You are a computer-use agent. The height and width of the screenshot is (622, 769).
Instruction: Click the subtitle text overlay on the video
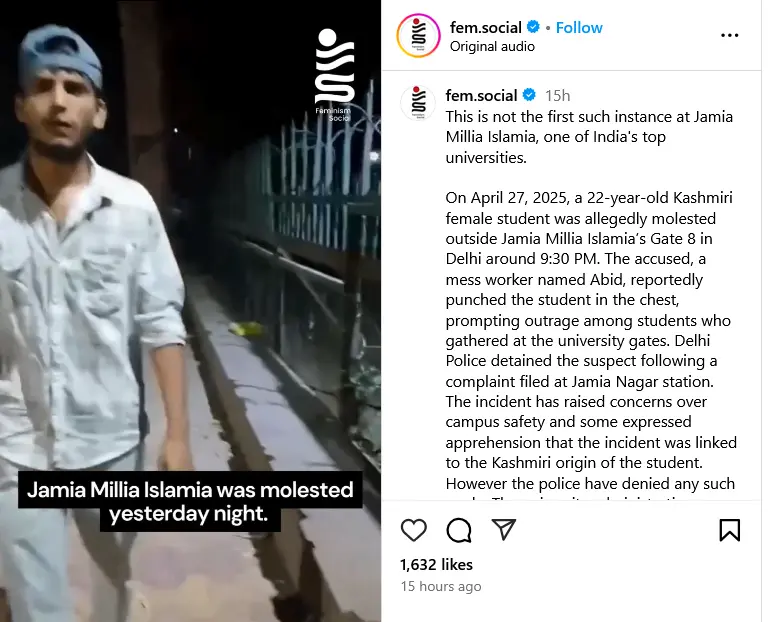click(190, 503)
